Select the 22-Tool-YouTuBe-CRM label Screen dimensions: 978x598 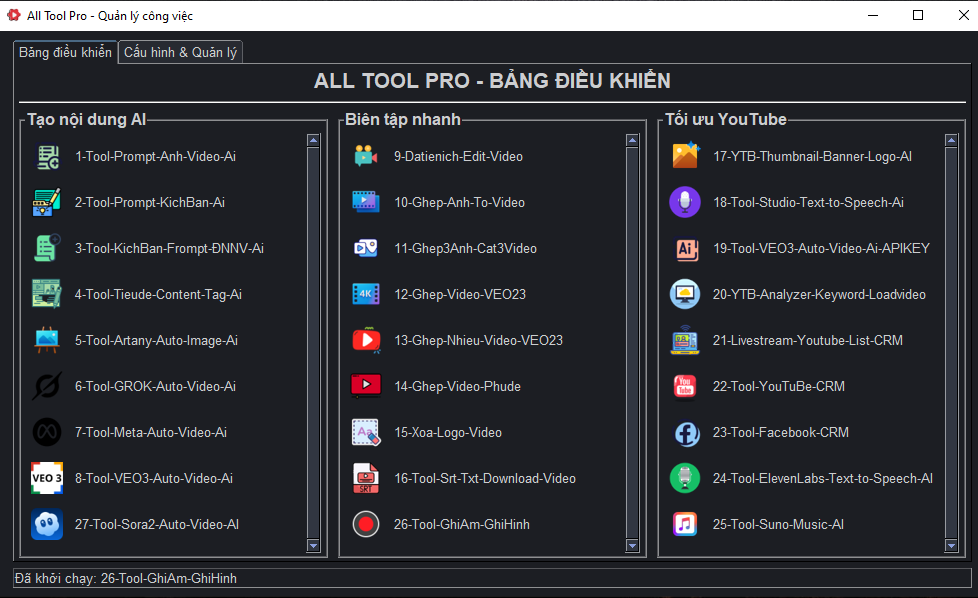tap(779, 387)
